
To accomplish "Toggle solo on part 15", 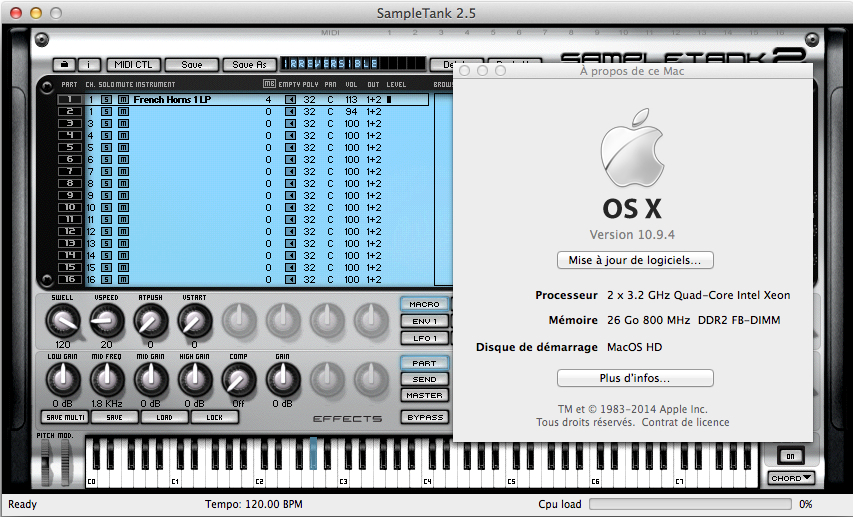I will click(107, 267).
